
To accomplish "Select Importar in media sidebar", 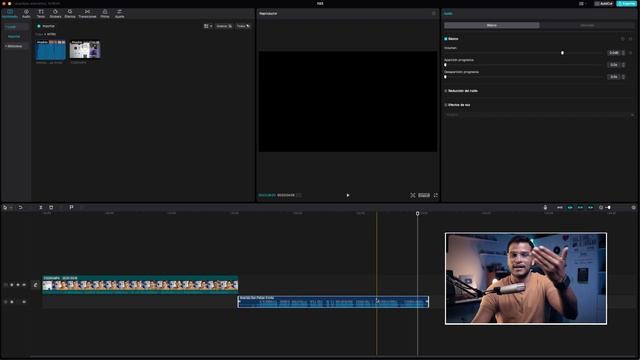I will [14, 37].
